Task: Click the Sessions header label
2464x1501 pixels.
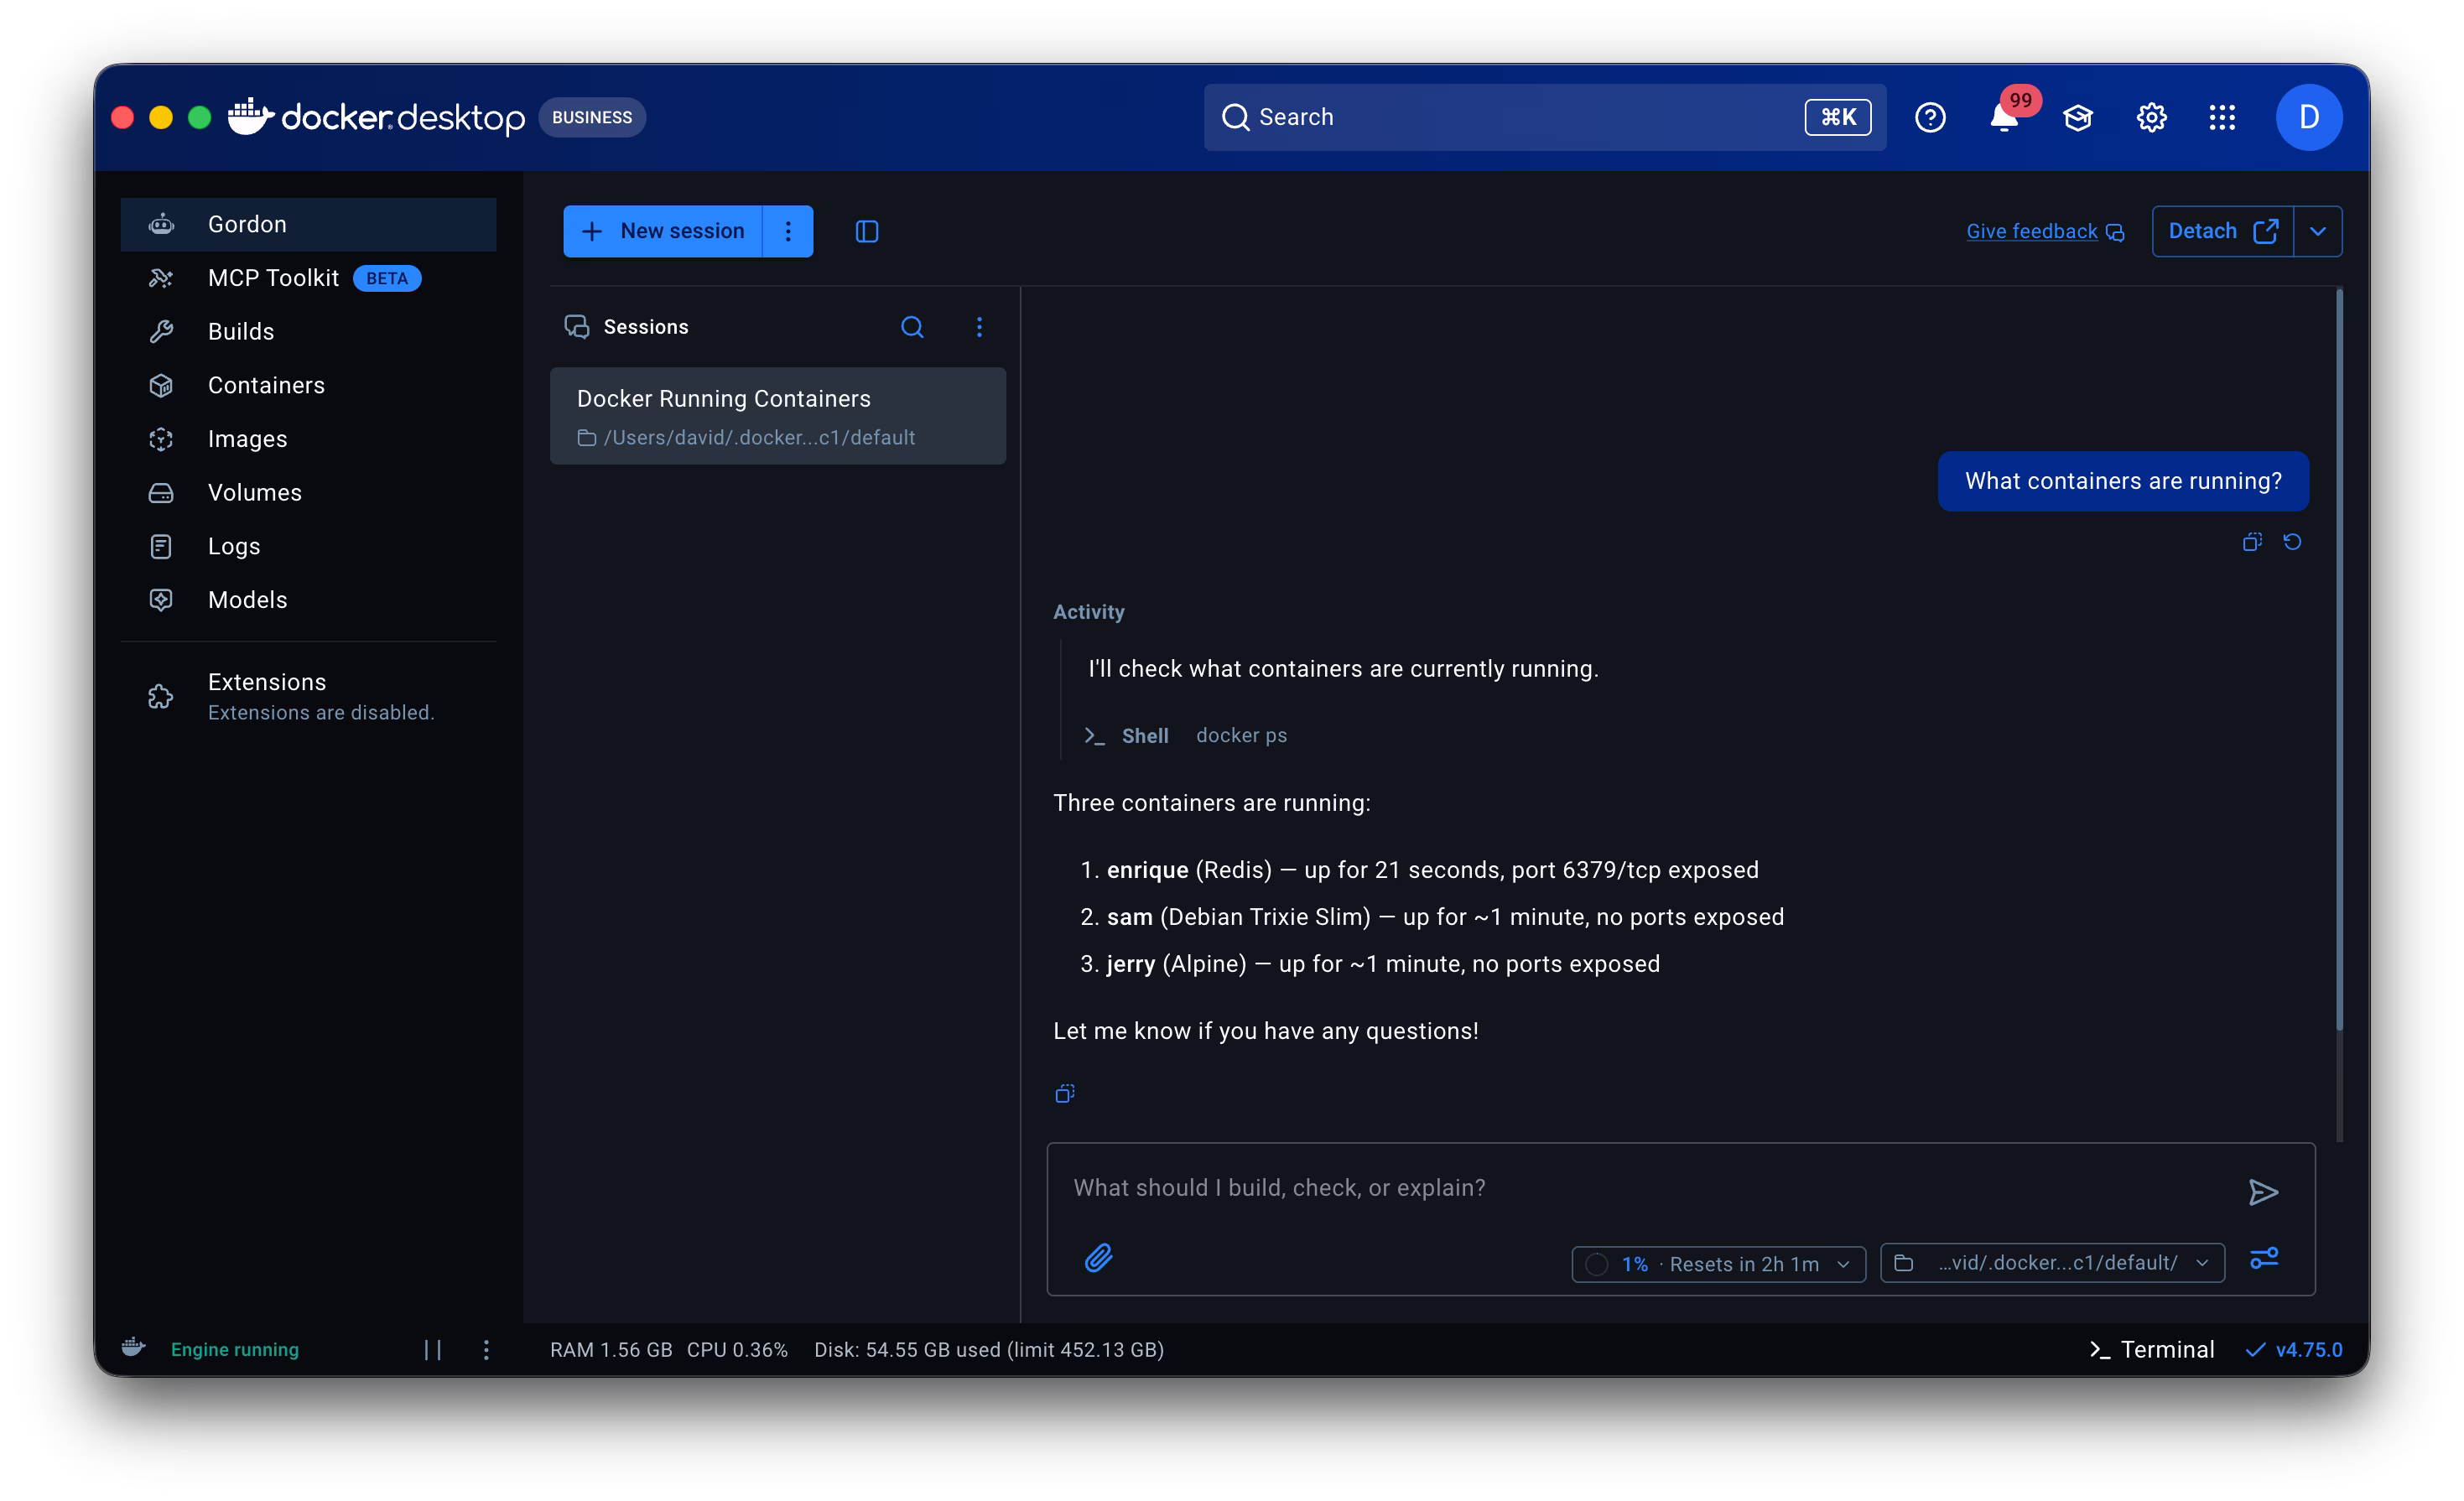Action: pyautogui.click(x=646, y=327)
